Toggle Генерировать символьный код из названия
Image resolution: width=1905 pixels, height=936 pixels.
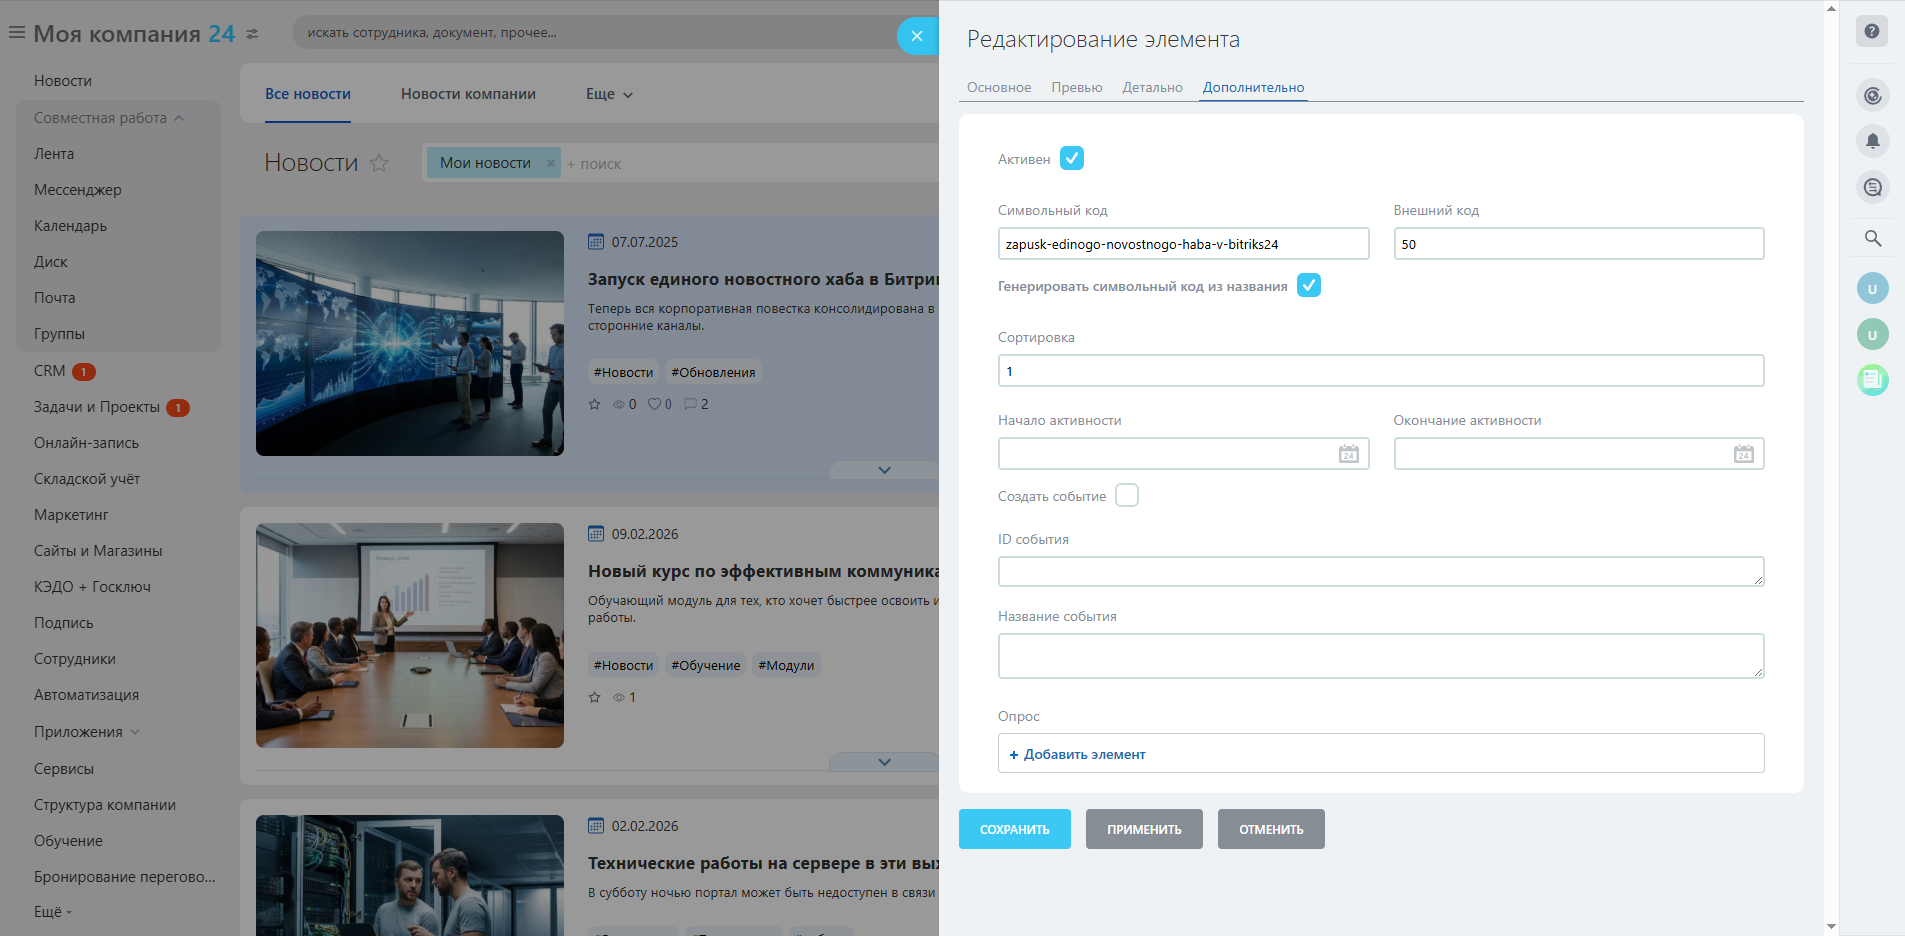(x=1308, y=286)
